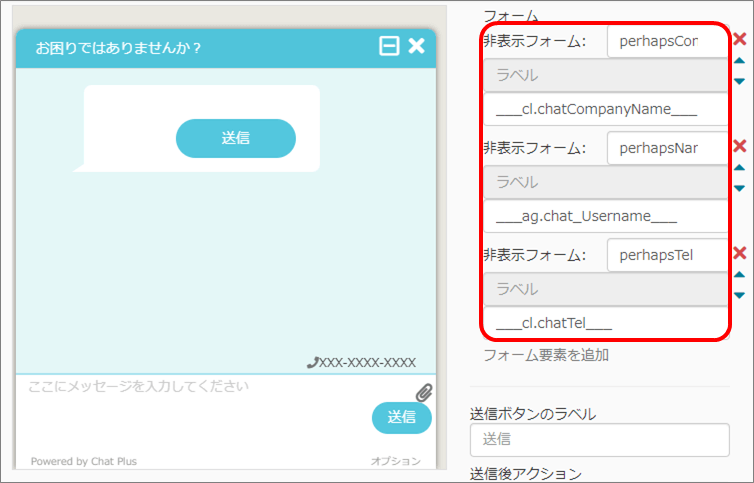The image size is (754, 483).
Task: Click the paperclip attachment icon
Action: pyautogui.click(x=424, y=393)
